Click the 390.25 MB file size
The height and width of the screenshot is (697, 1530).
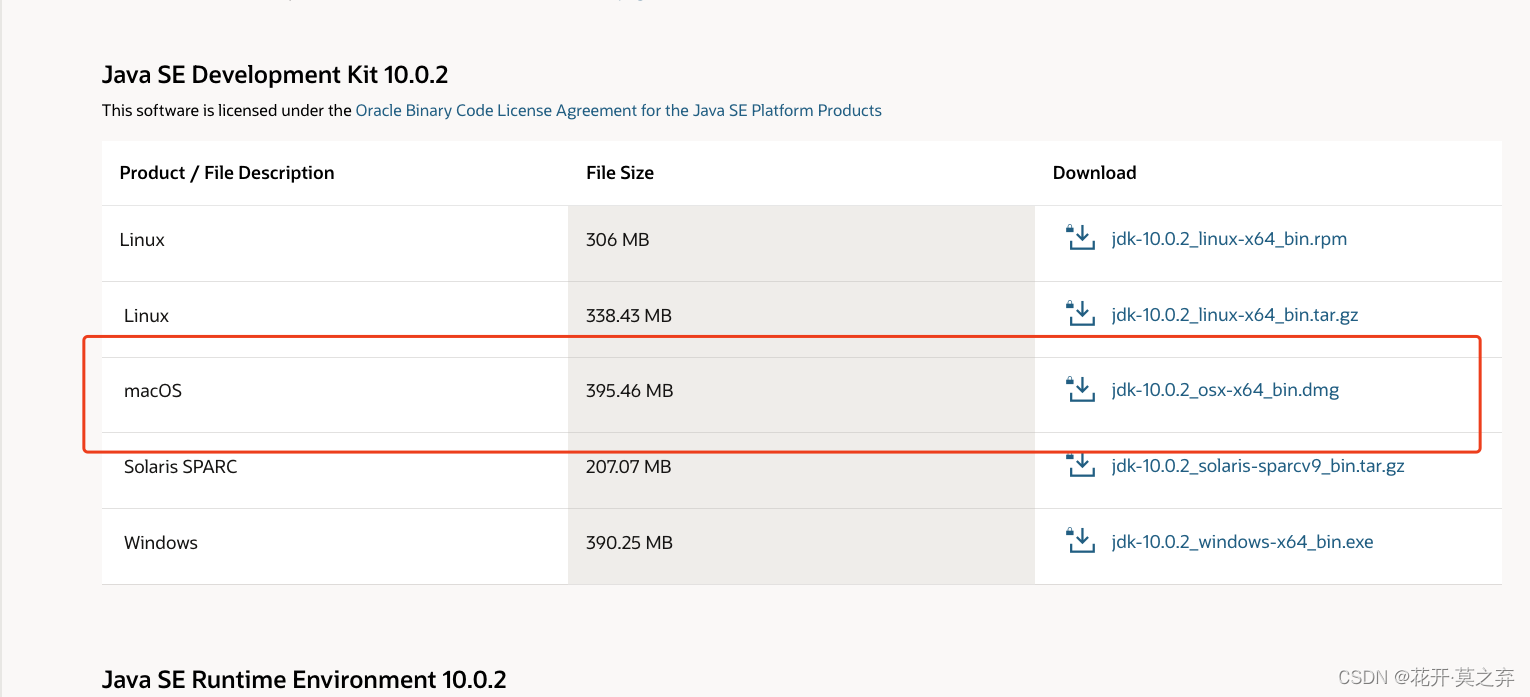point(629,542)
